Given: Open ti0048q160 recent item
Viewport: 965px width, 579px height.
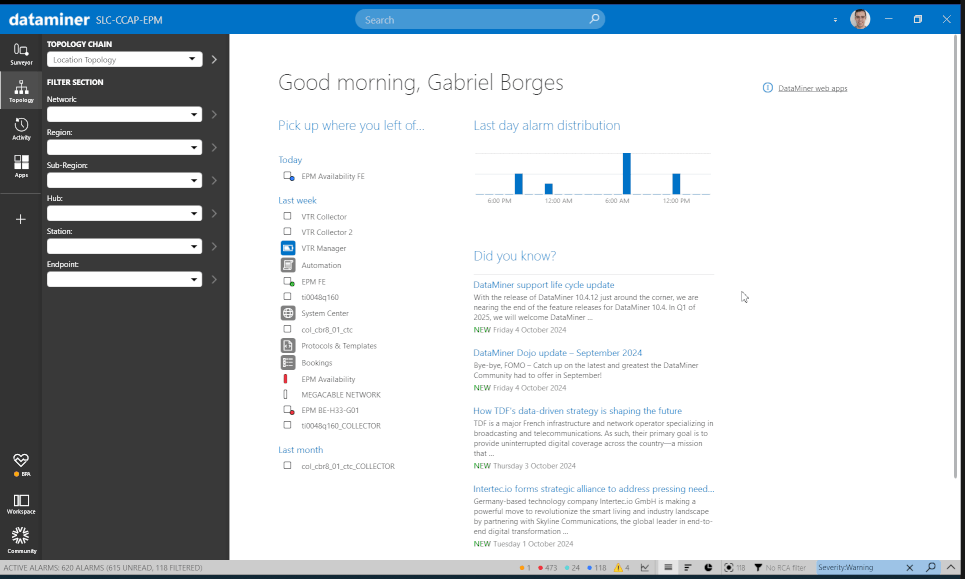Looking at the screenshot, I should coord(319,297).
